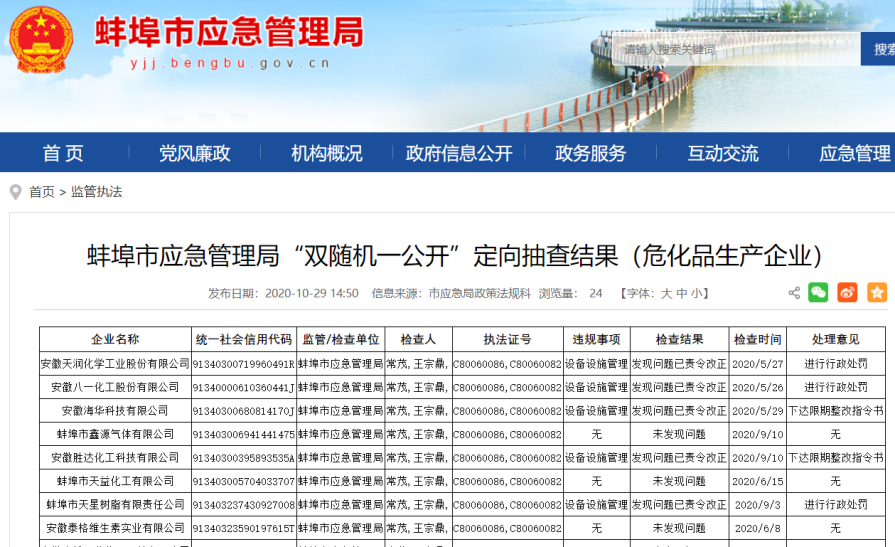The width and height of the screenshot is (895, 547).
Task: Select the 安徽泰格维生素实业有限公司 cell
Action: click(115, 528)
